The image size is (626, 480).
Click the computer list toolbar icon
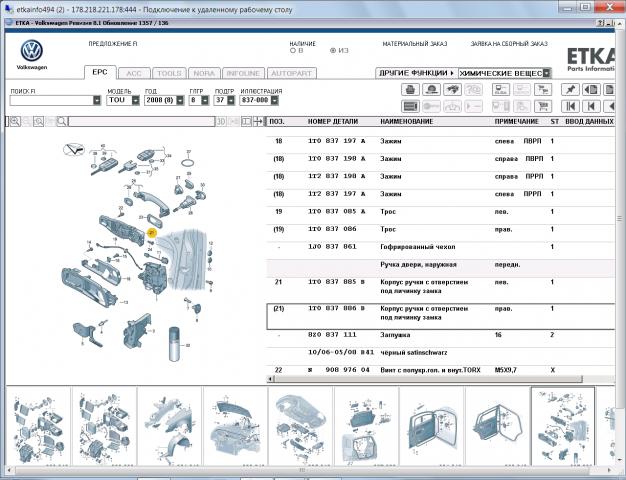(500, 89)
